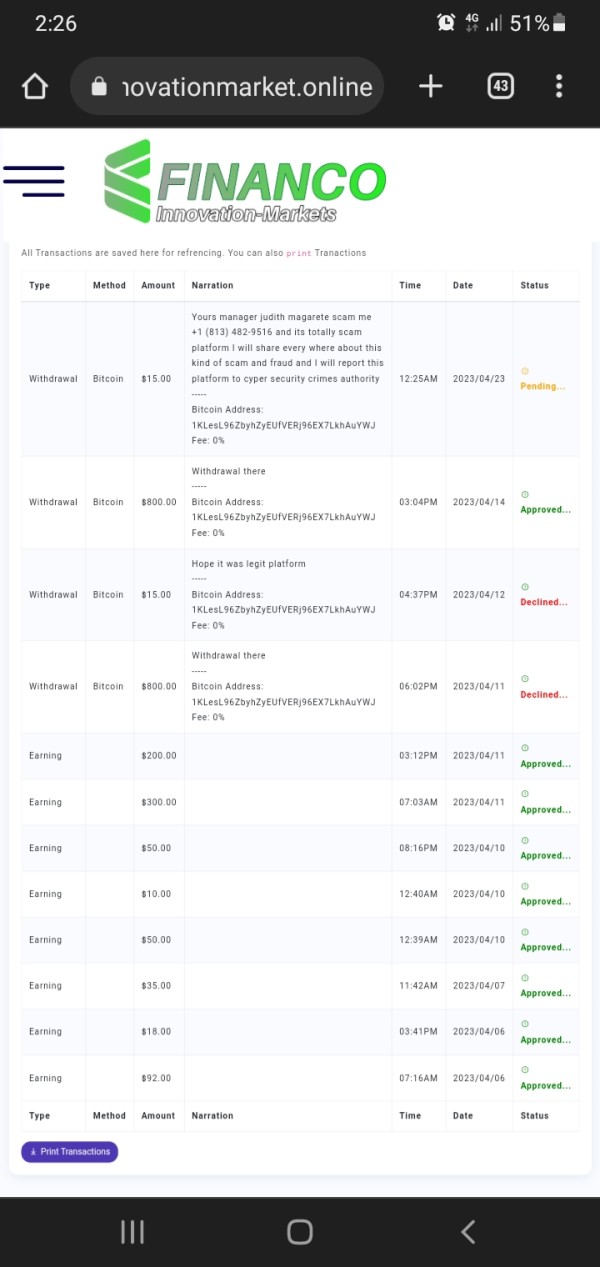Click the Date column header at top
This screenshot has height=1267, width=600.
click(x=463, y=286)
